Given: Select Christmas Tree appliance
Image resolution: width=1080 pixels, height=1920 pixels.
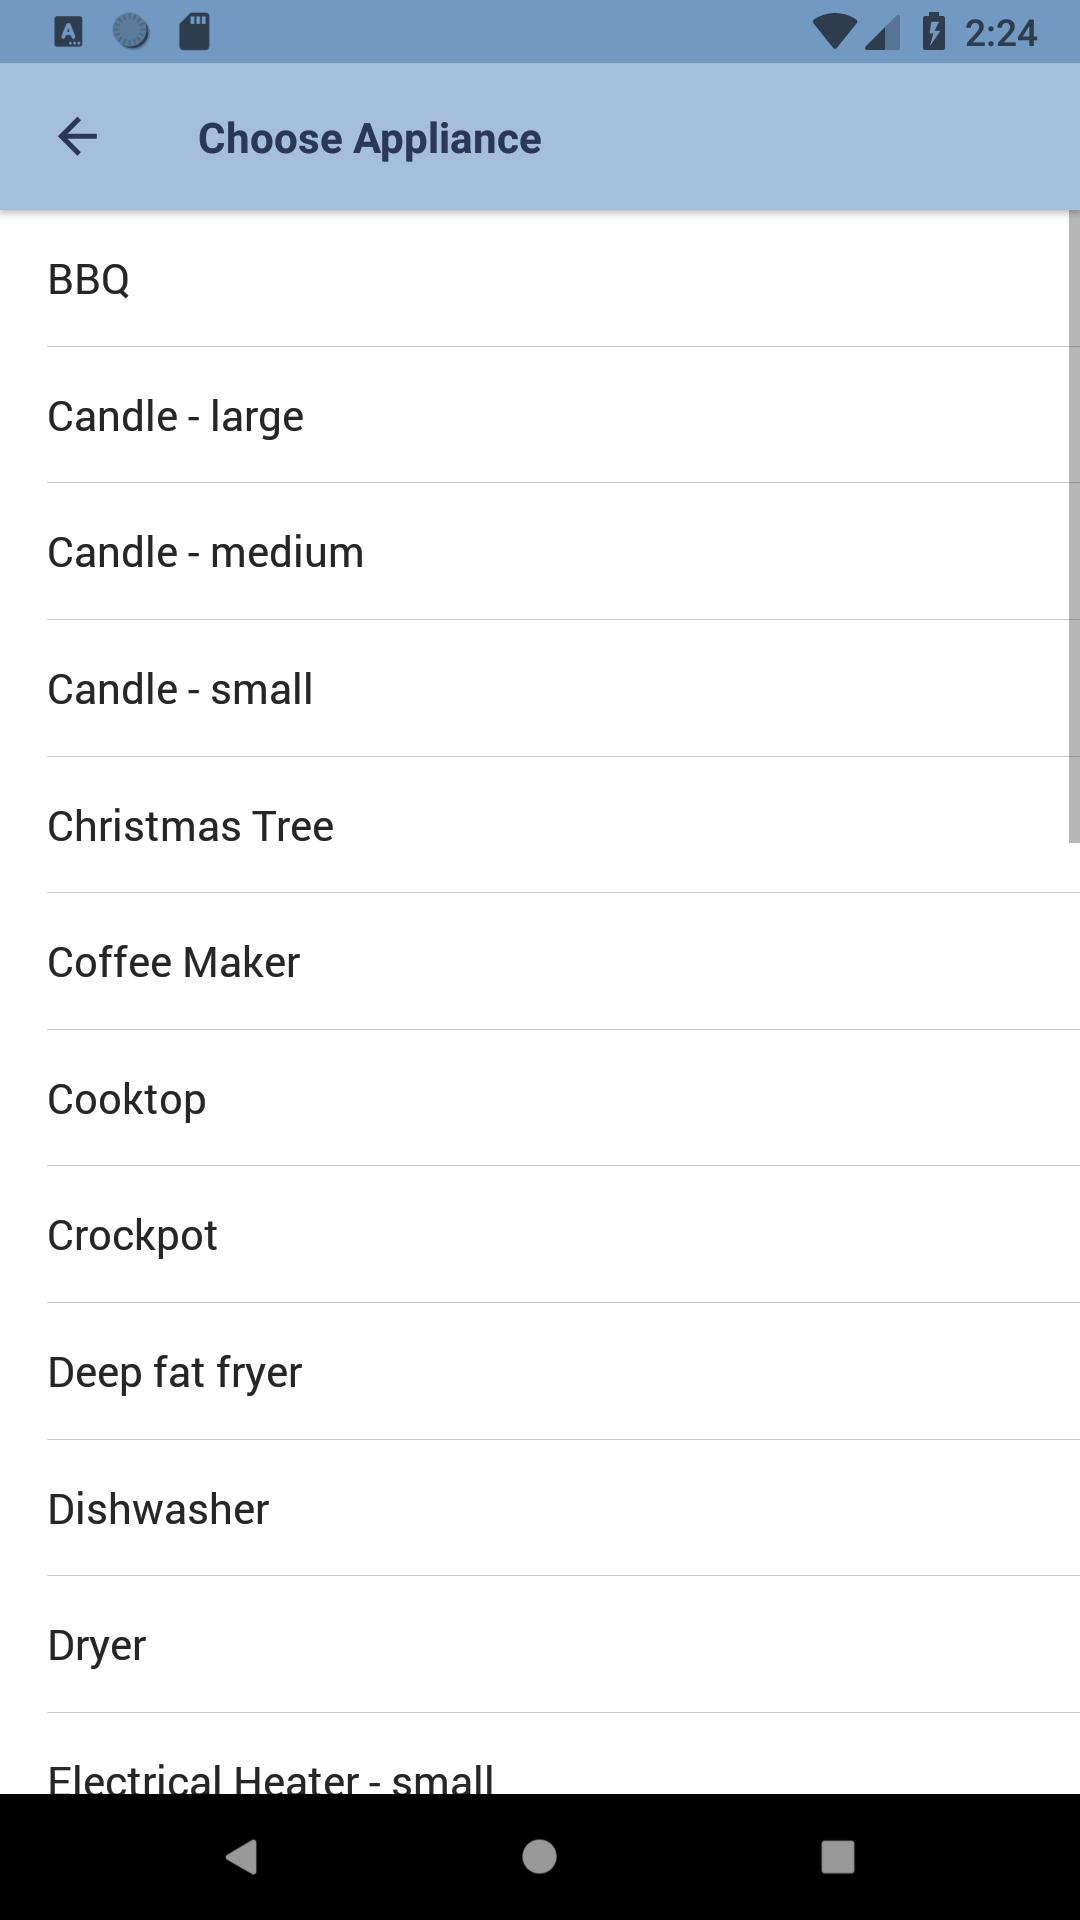Looking at the screenshot, I should click(x=540, y=826).
